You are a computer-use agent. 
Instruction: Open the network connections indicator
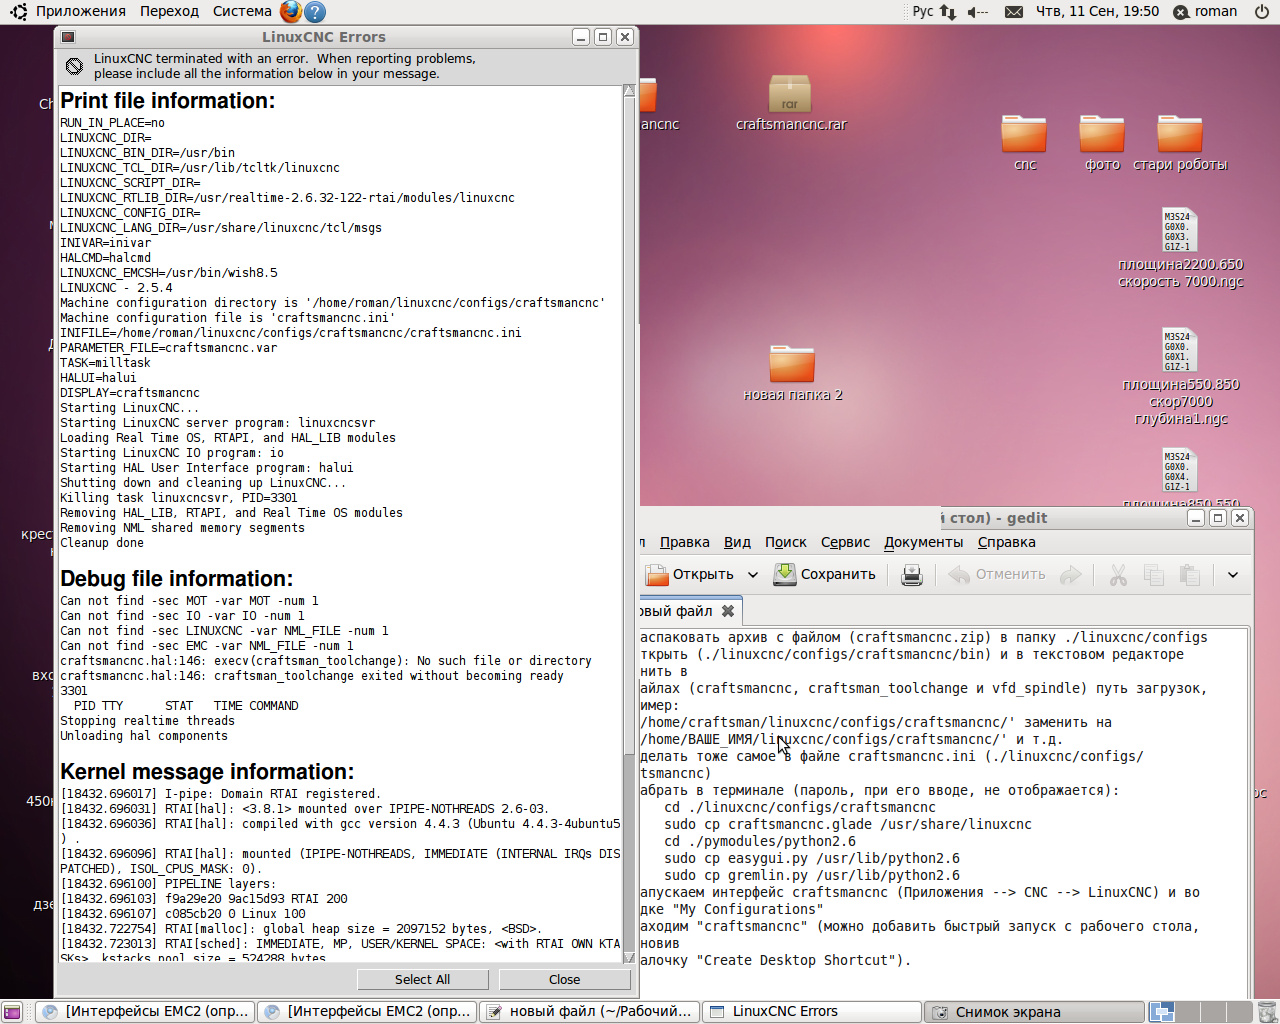click(948, 12)
